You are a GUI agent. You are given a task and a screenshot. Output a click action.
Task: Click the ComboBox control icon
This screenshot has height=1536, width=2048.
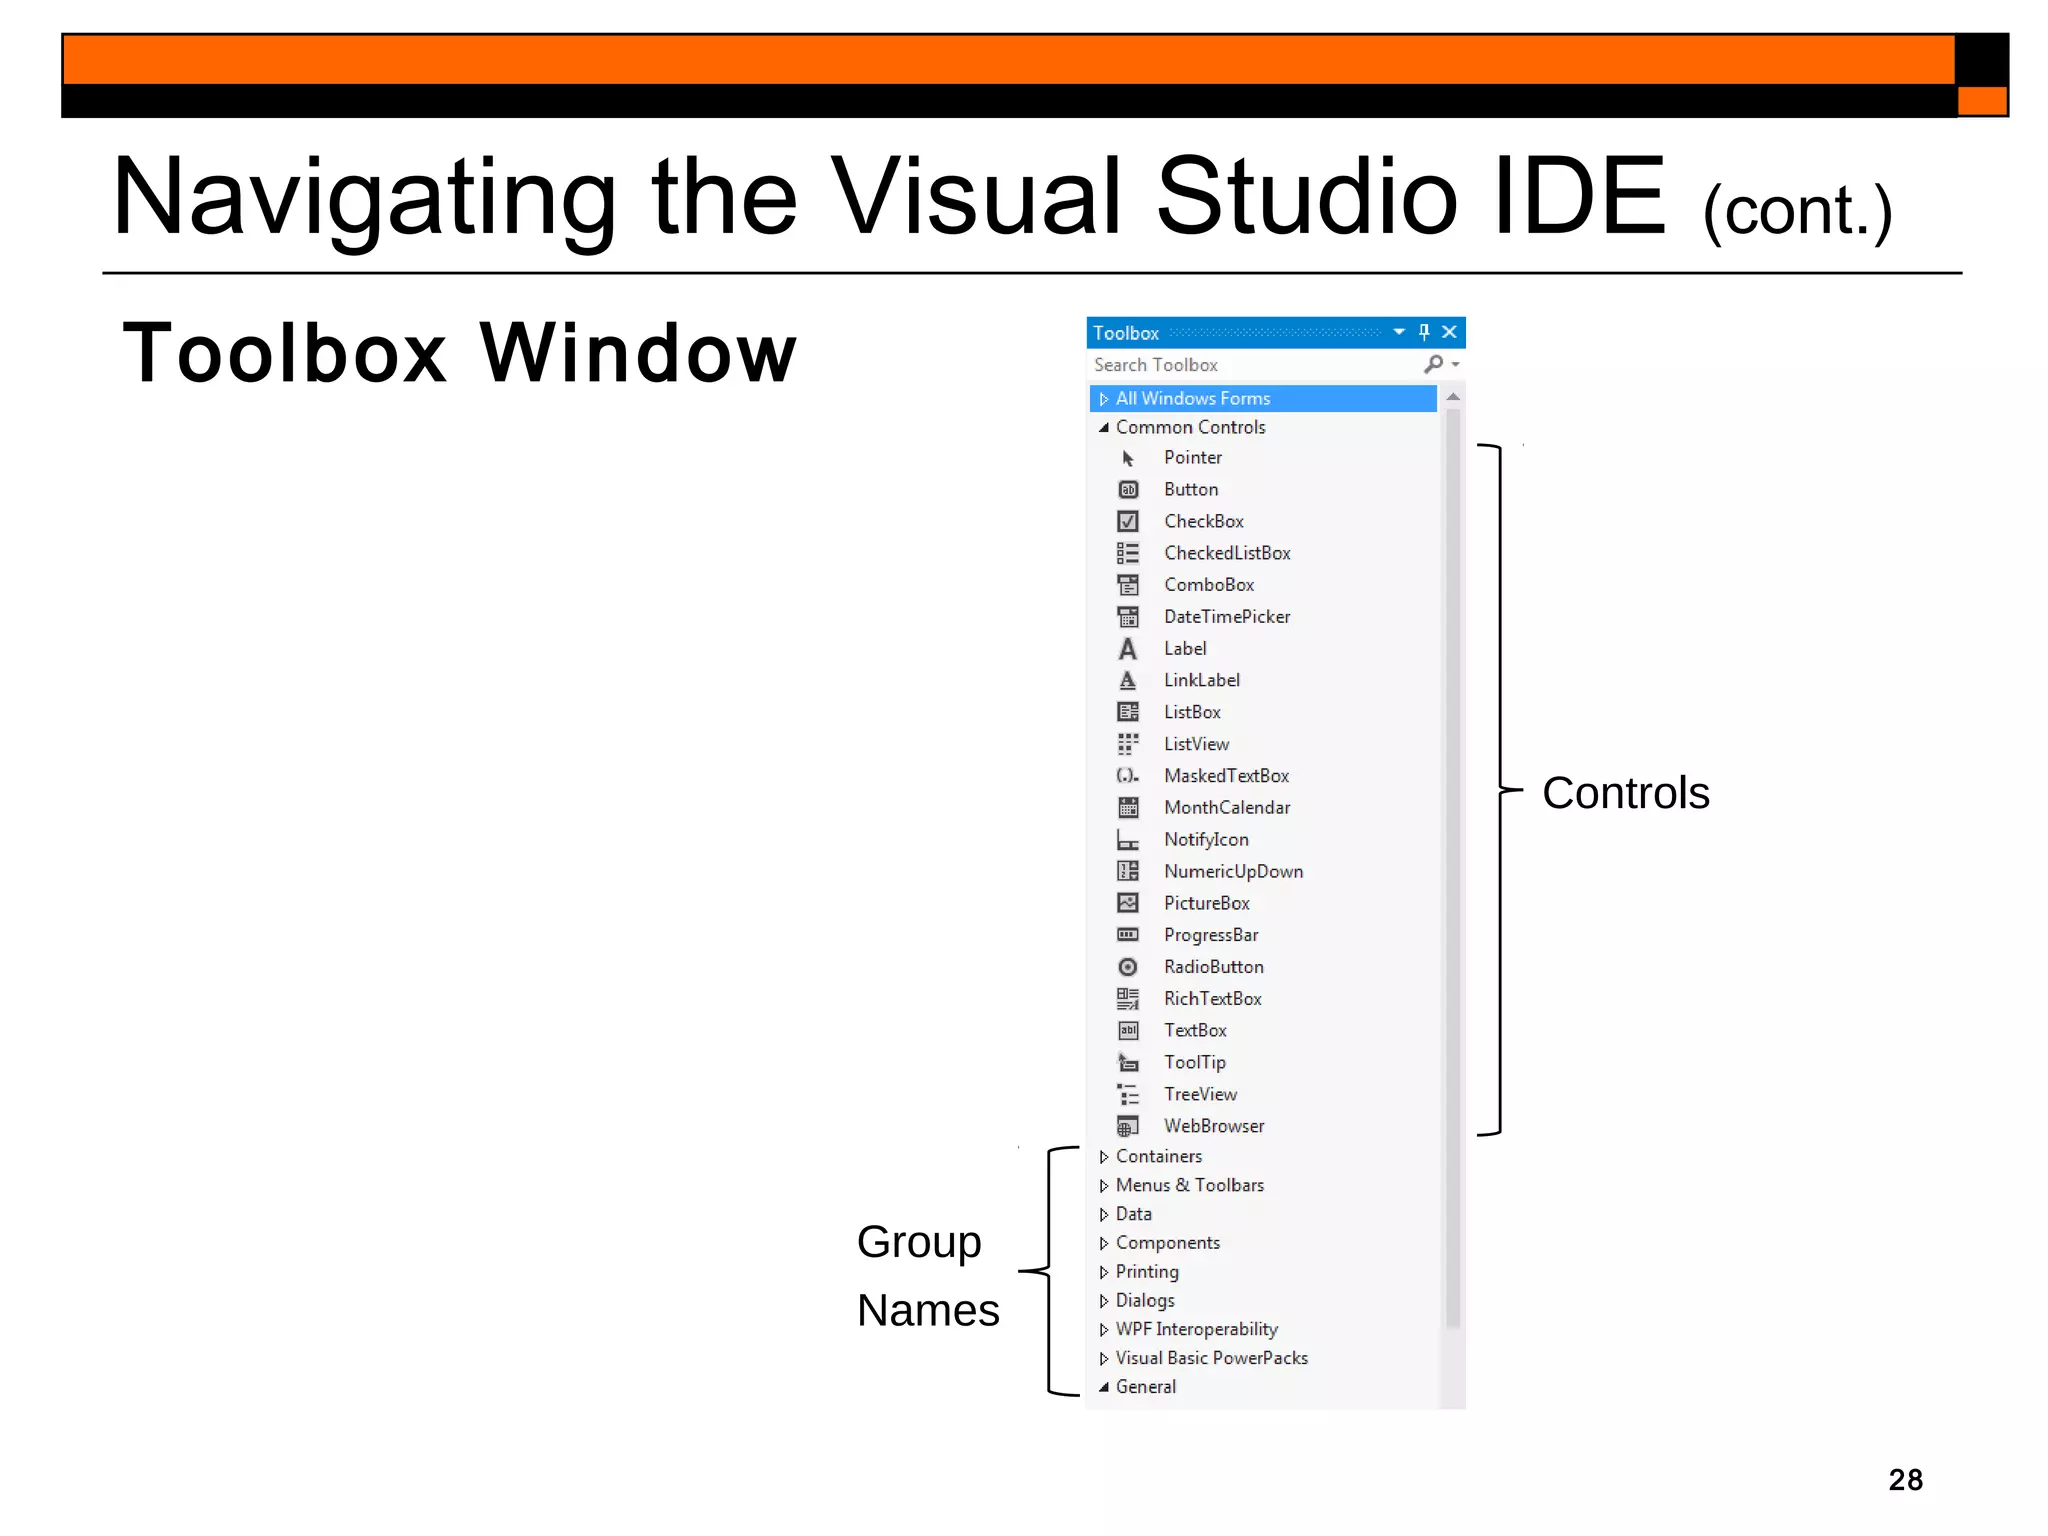(1128, 585)
